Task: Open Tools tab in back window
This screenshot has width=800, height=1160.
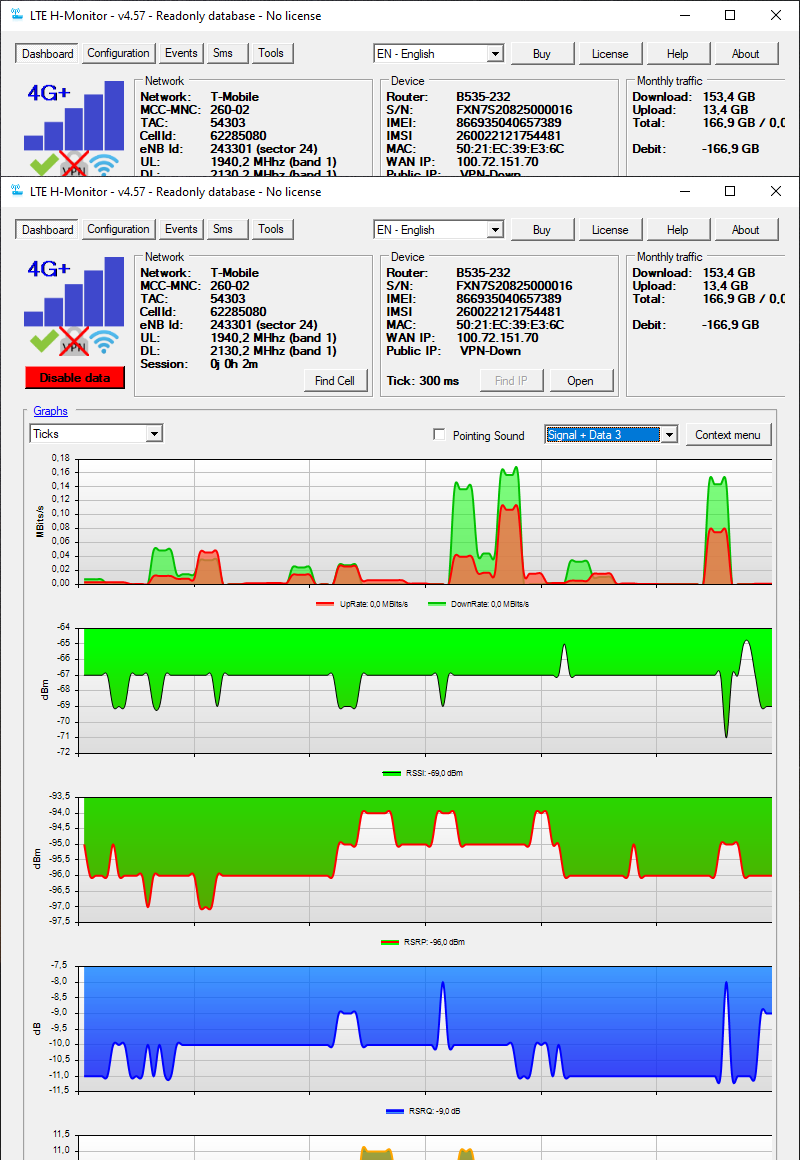Action: point(271,53)
